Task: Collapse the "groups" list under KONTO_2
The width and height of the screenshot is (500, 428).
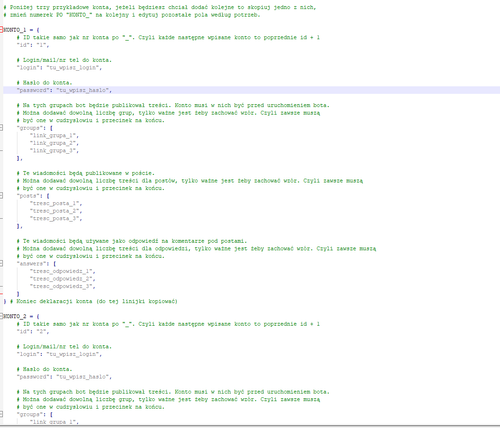Action: pyautogui.click(x=1, y=414)
